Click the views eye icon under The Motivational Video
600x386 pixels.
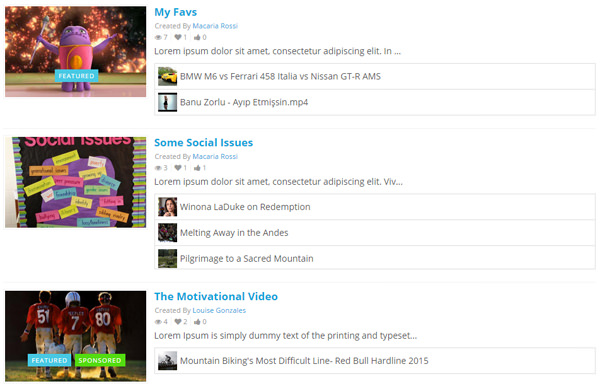coord(158,322)
